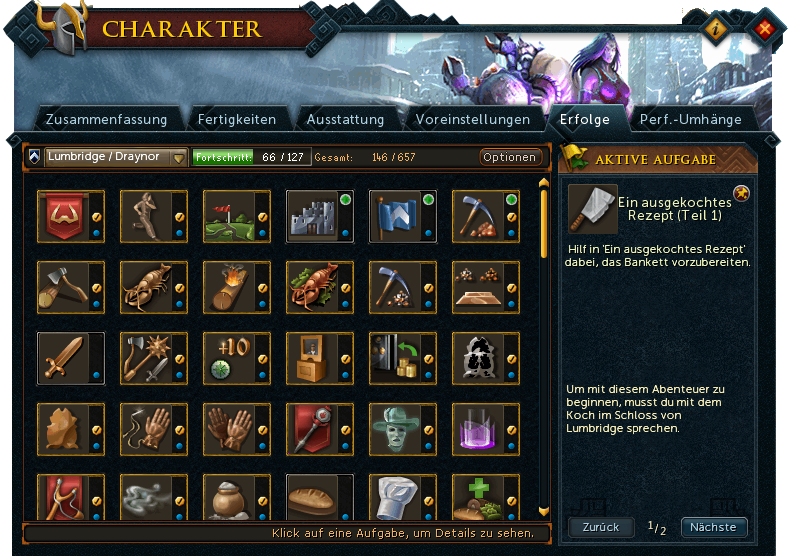
Task: Switch to the Fertigkeiten tab
Action: (237, 120)
